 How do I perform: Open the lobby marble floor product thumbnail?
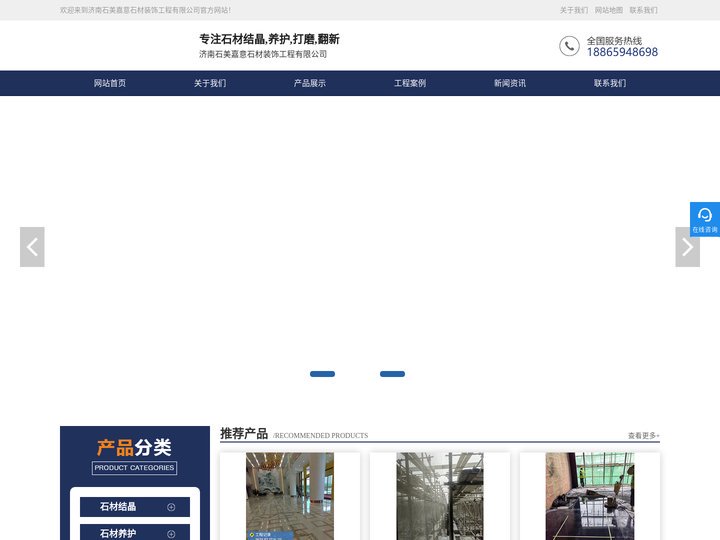pyautogui.click(x=290, y=496)
